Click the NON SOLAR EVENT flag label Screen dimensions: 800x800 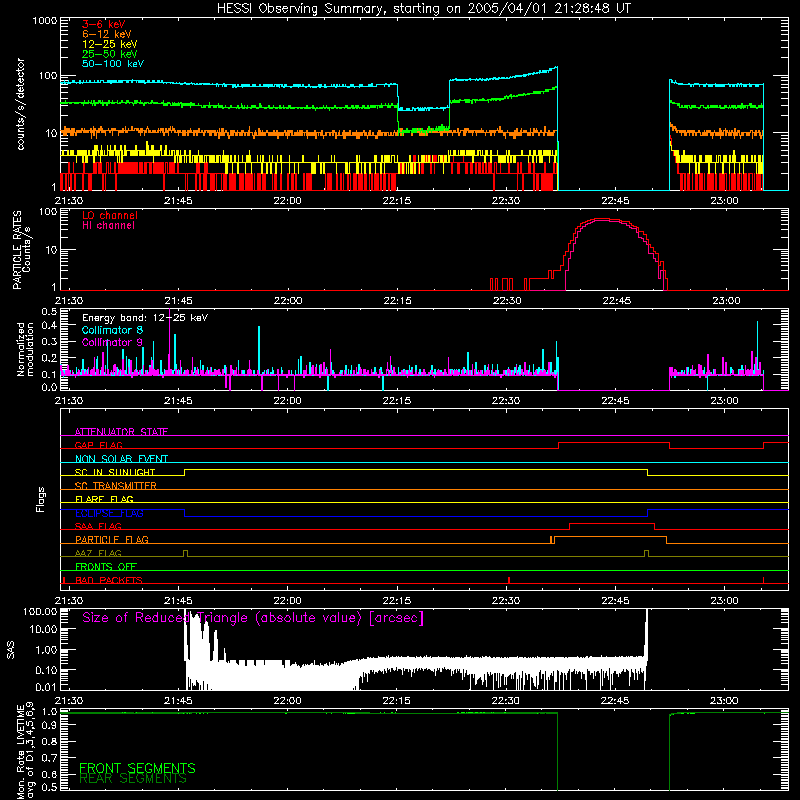pos(121,459)
